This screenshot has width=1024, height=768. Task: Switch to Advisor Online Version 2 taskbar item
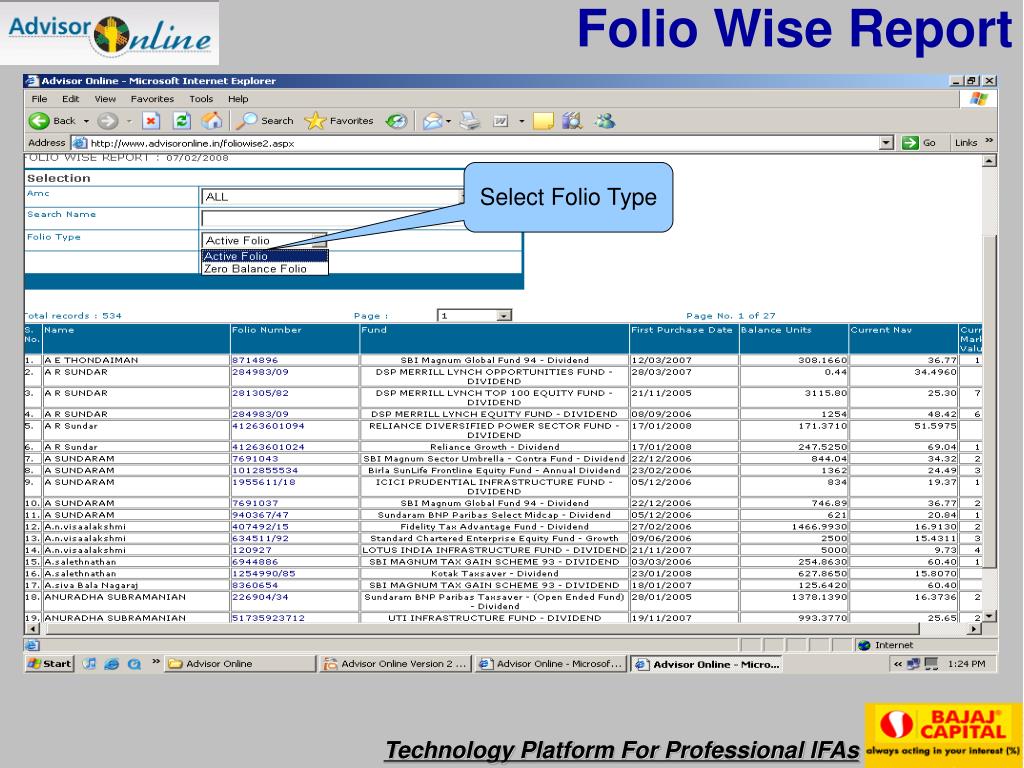tap(396, 664)
